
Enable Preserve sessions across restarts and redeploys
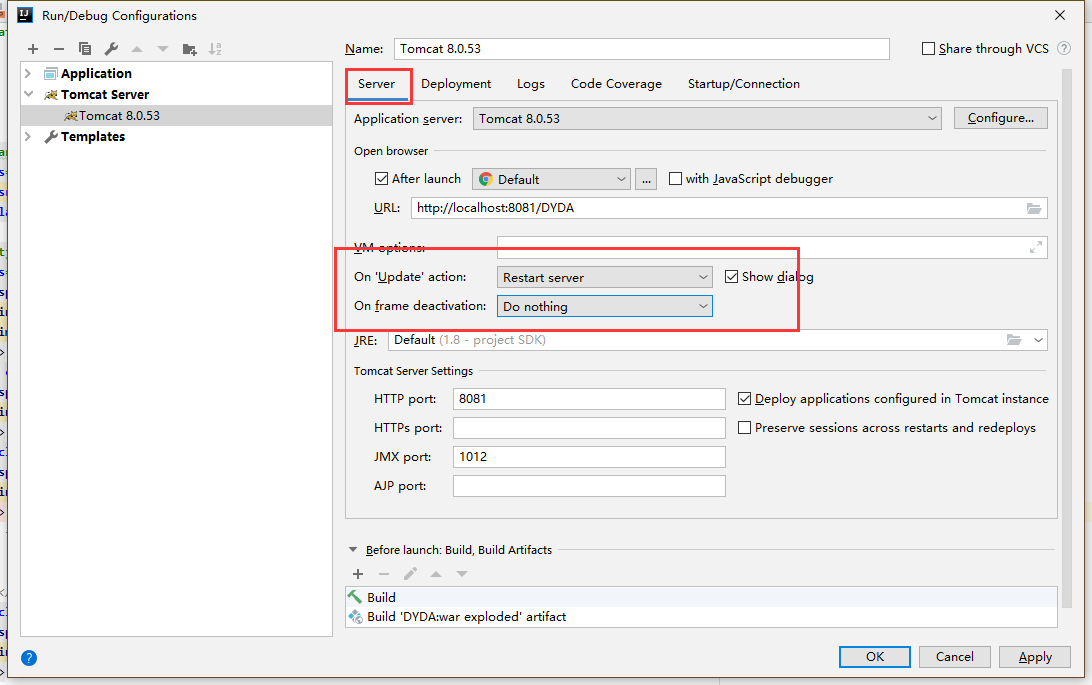tap(744, 427)
